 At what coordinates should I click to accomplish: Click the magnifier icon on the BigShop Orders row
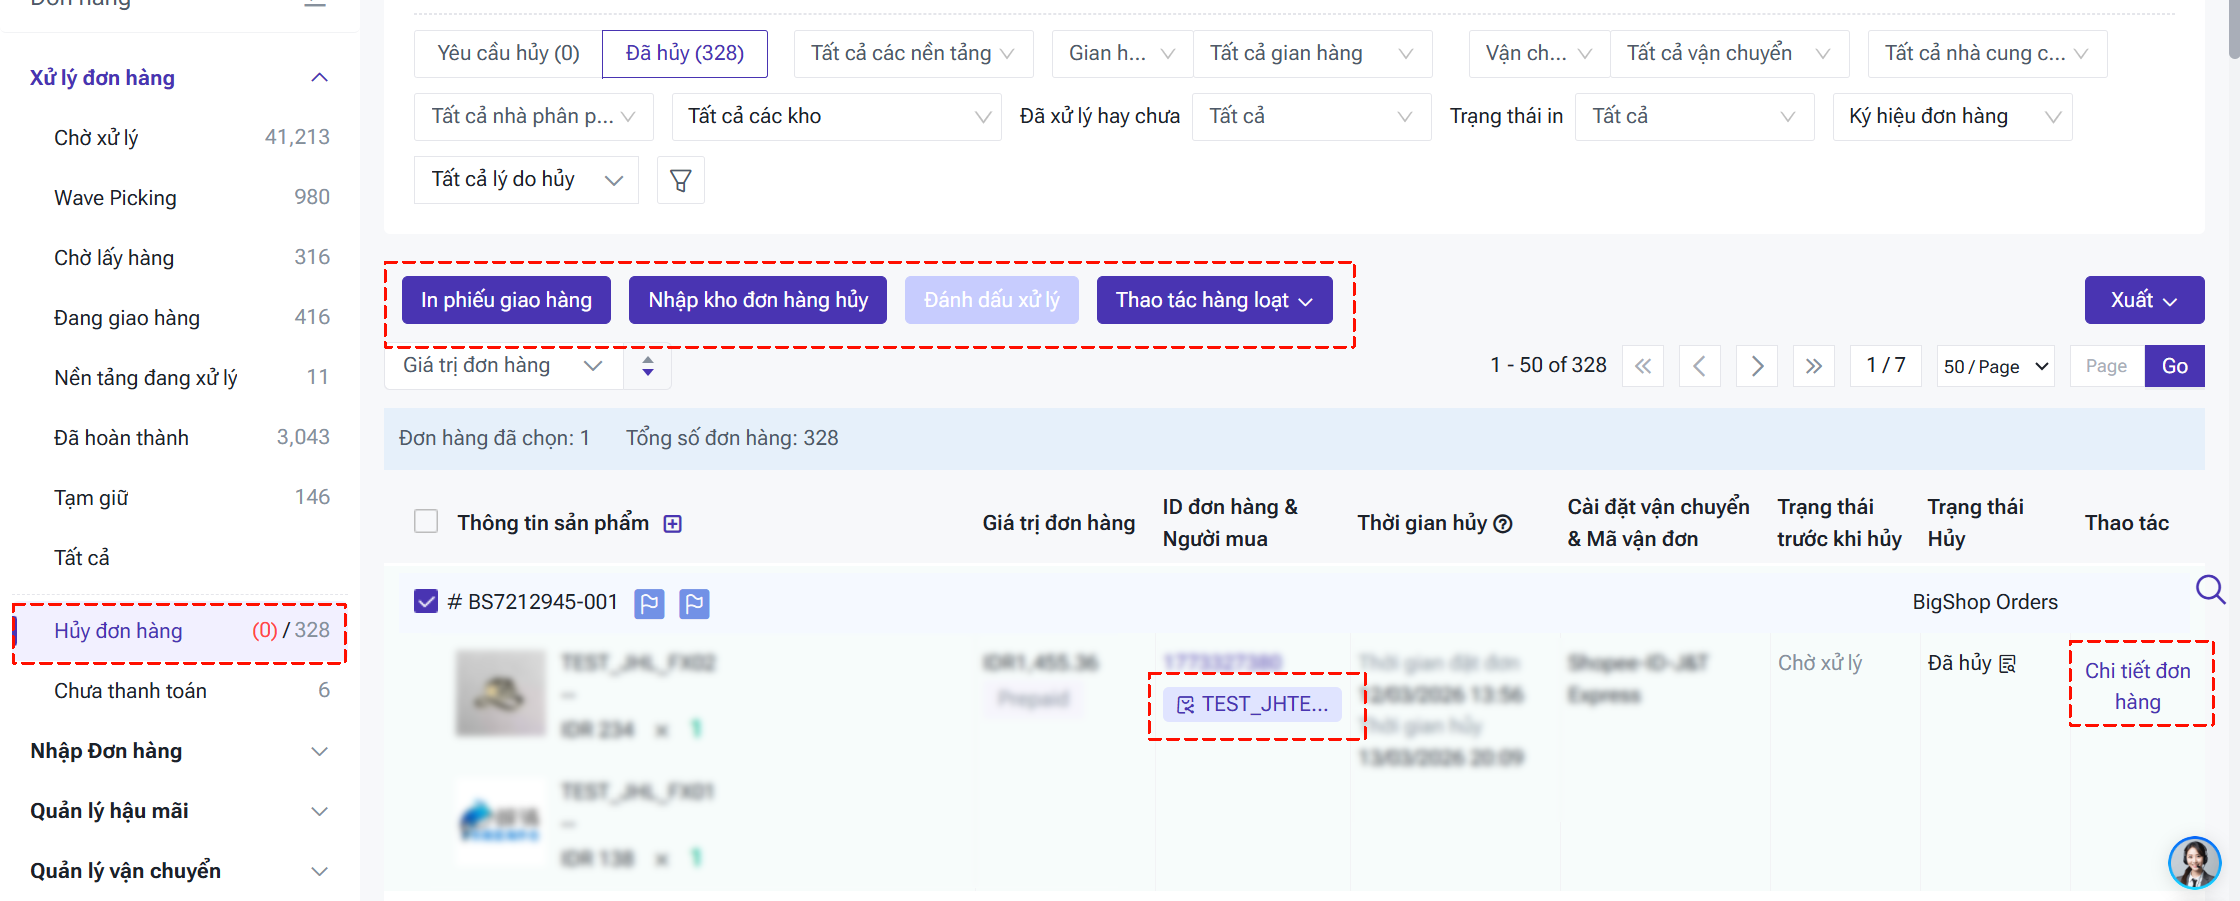tap(2209, 589)
